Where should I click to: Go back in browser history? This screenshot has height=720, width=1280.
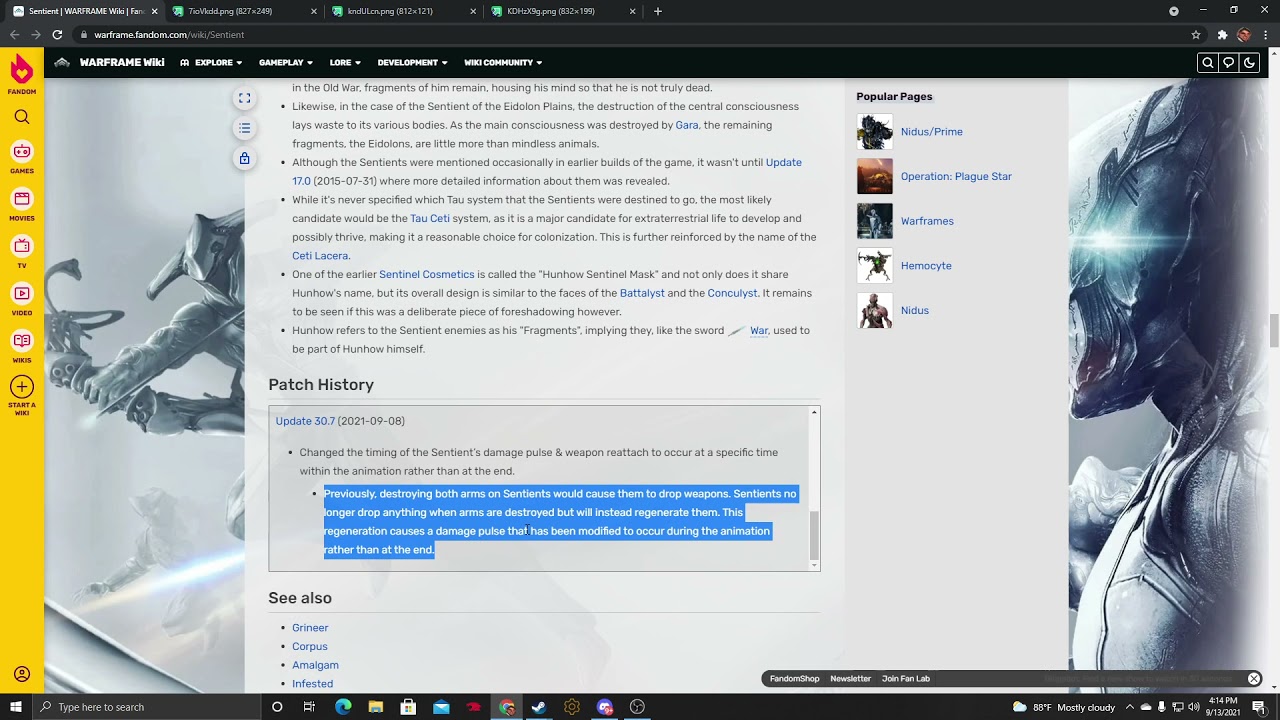14,34
